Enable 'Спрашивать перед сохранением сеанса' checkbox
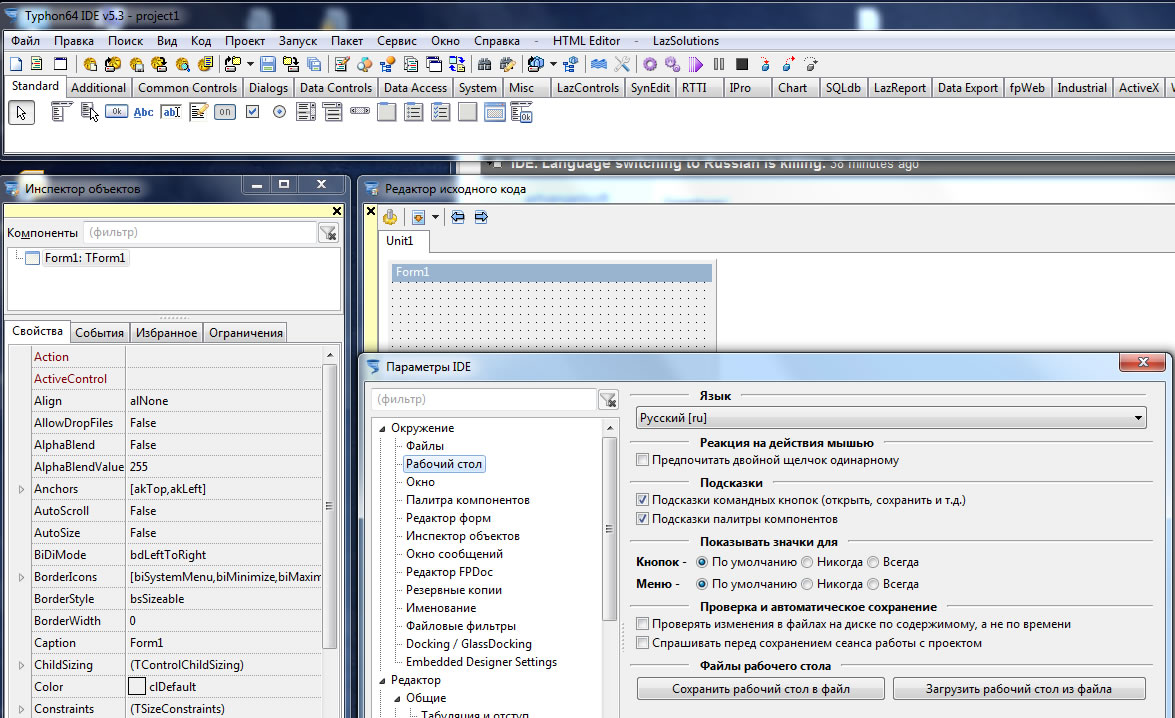The width and height of the screenshot is (1175, 718). 642,643
